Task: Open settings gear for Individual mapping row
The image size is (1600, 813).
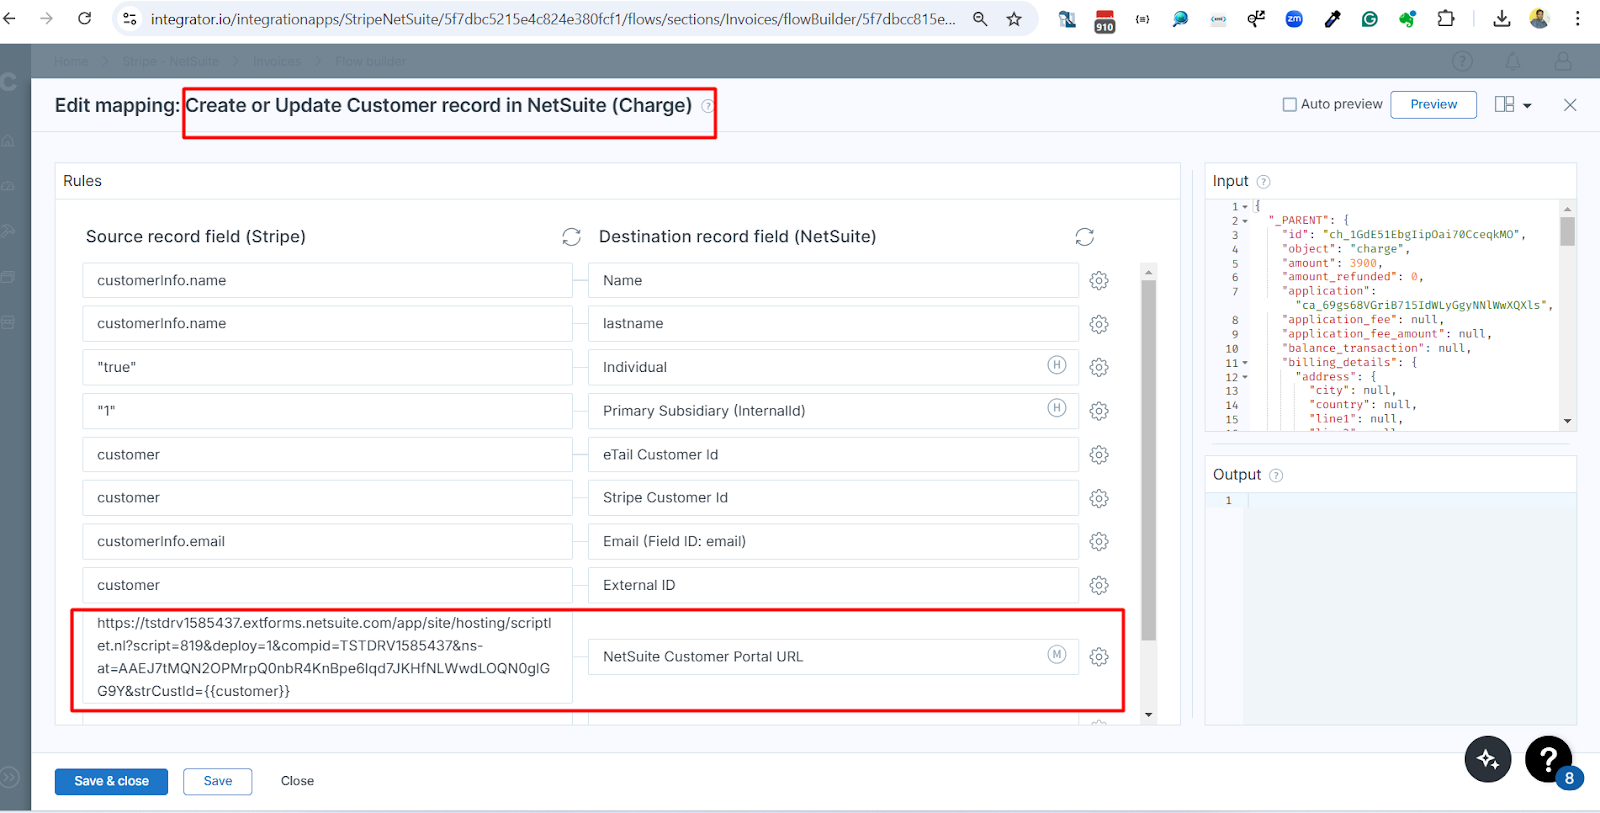Action: 1098,367
